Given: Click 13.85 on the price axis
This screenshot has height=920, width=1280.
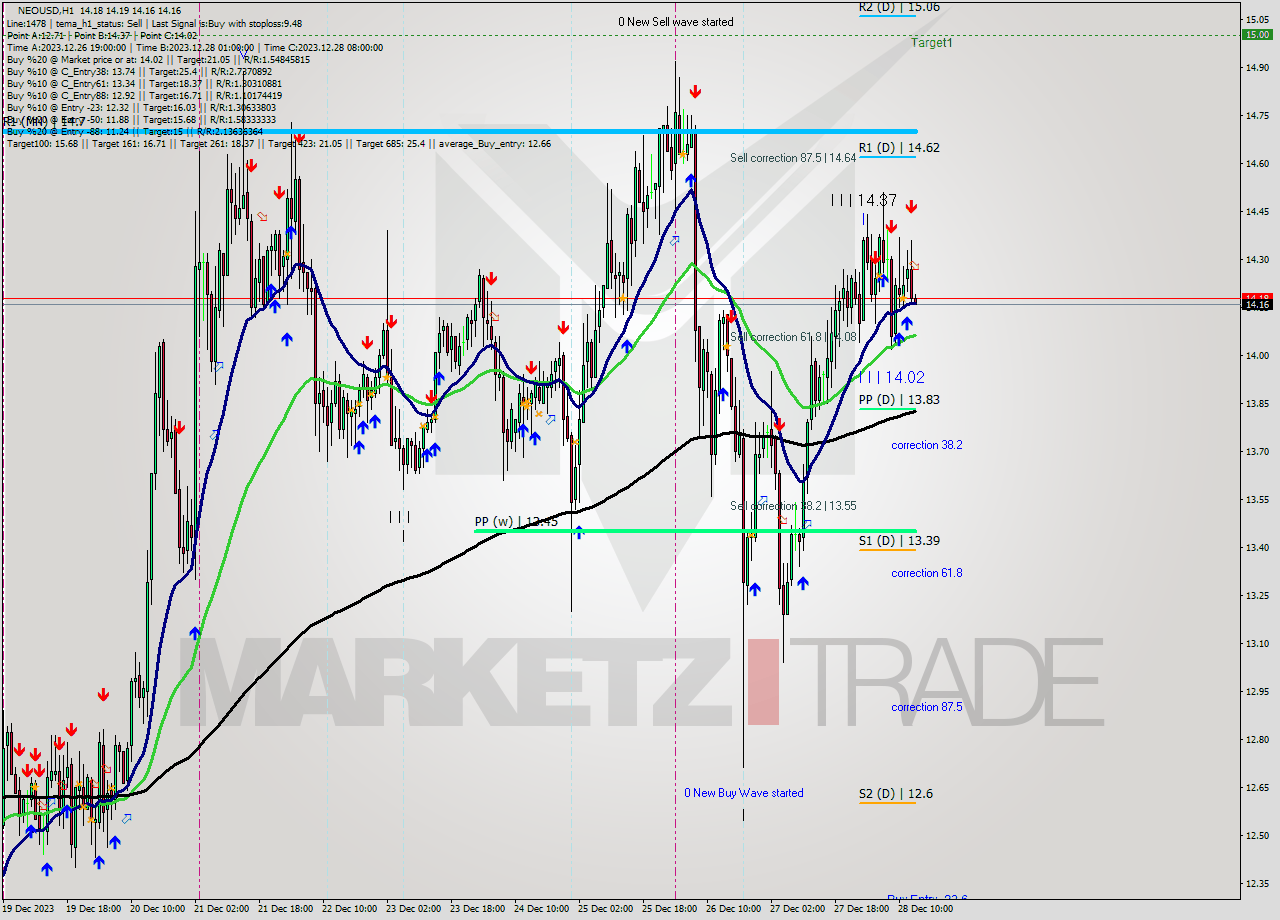Looking at the screenshot, I should (1257, 403).
